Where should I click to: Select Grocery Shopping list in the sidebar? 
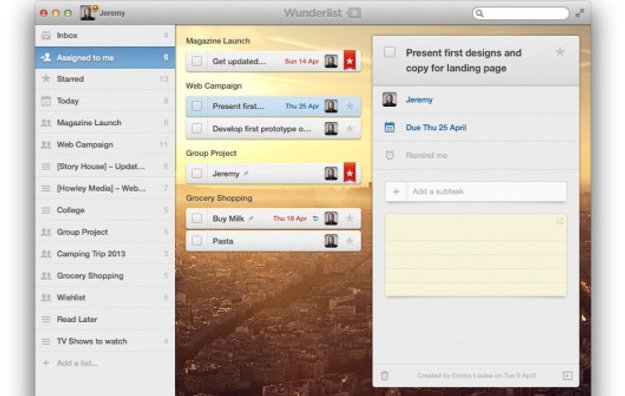[x=105, y=276]
